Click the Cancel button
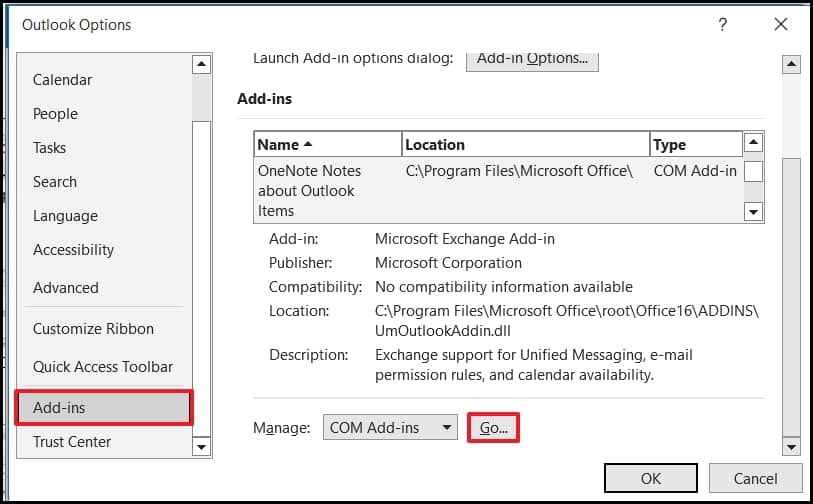Image resolution: width=813 pixels, height=504 pixels. 755,478
